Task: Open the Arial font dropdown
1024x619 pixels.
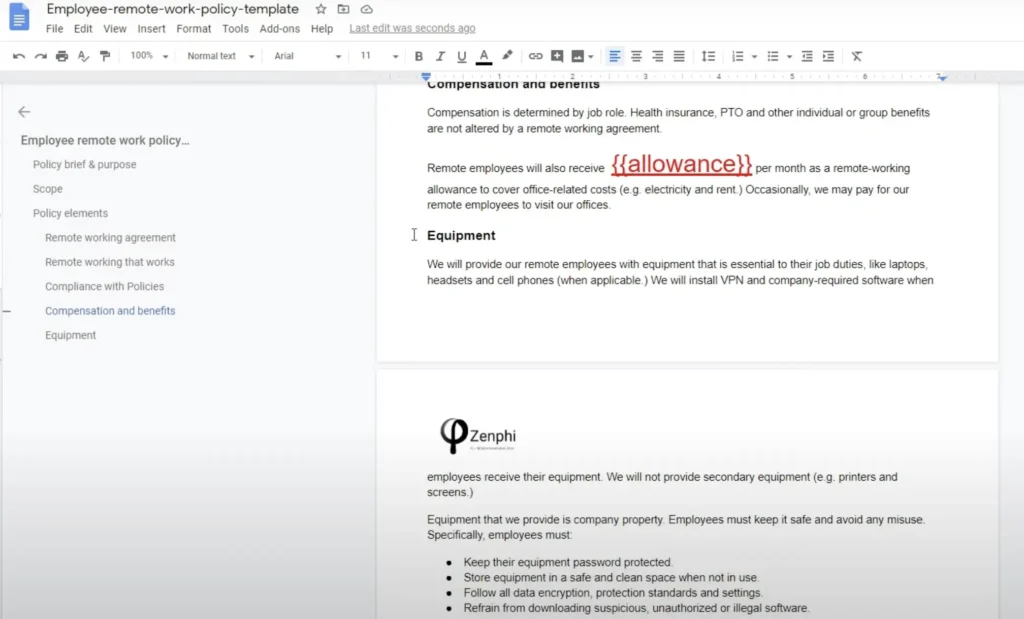Action: click(308, 56)
